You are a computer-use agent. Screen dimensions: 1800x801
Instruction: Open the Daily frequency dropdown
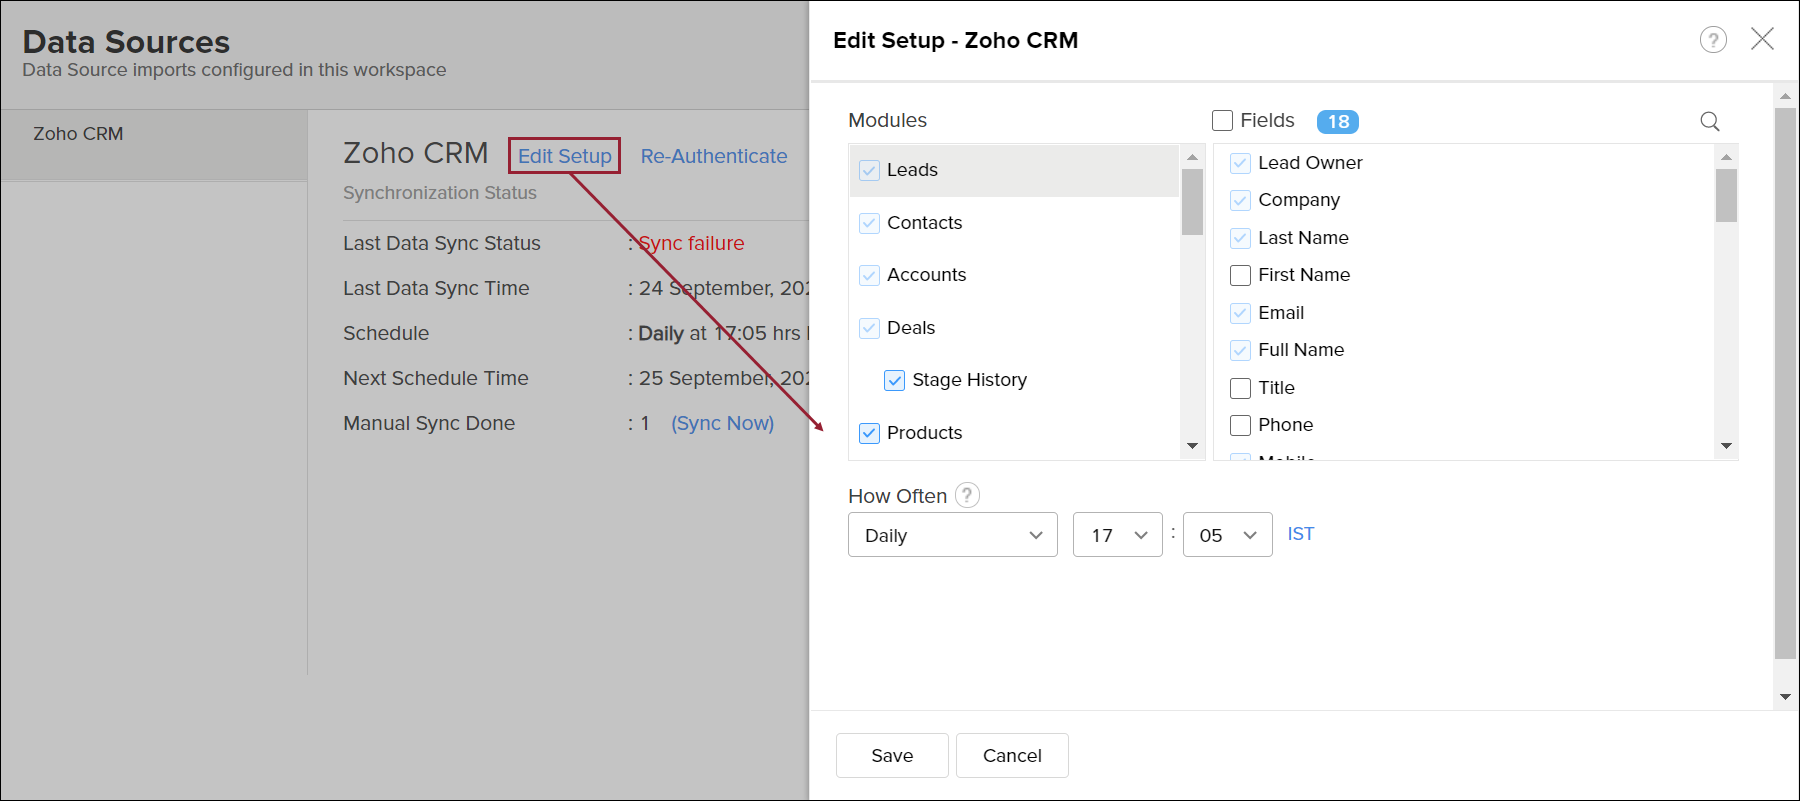[952, 535]
